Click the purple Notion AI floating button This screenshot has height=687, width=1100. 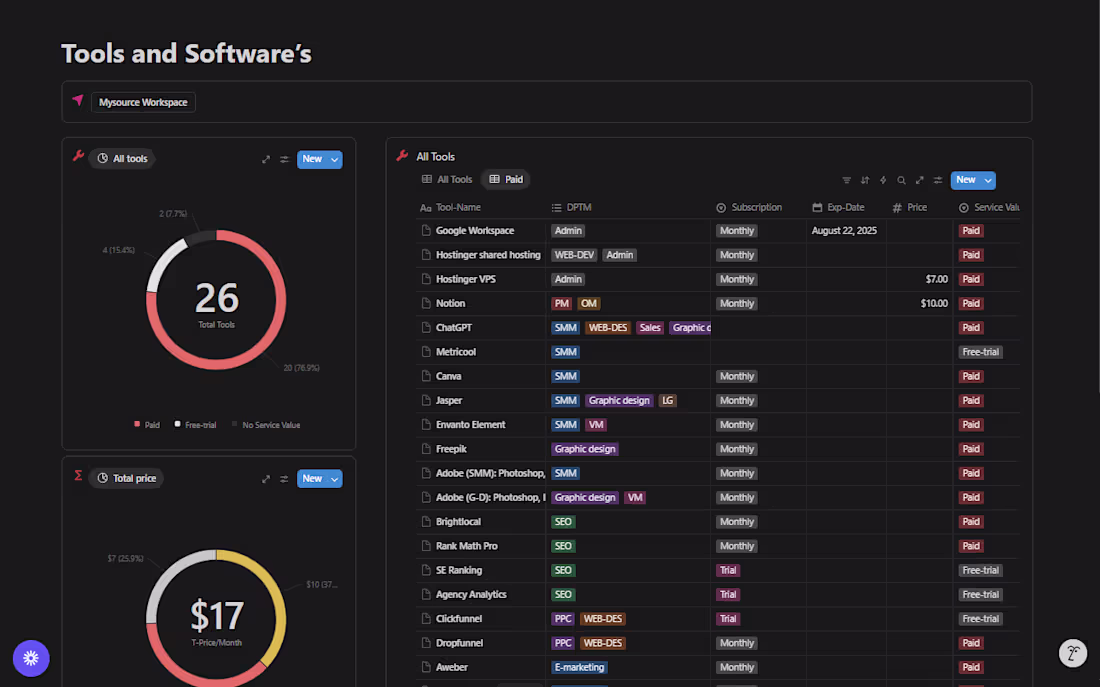tap(31, 658)
